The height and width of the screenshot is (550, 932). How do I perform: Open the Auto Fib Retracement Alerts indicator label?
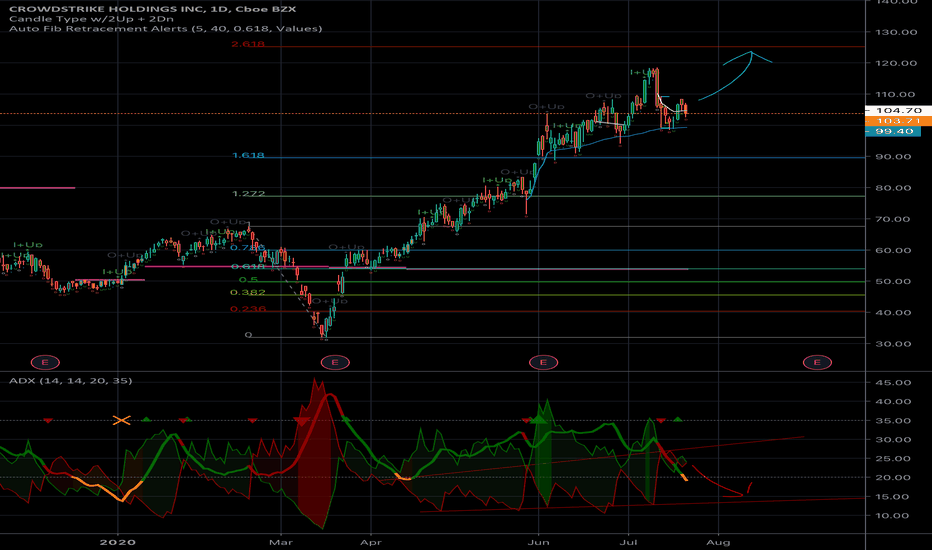pyautogui.click(x=166, y=29)
